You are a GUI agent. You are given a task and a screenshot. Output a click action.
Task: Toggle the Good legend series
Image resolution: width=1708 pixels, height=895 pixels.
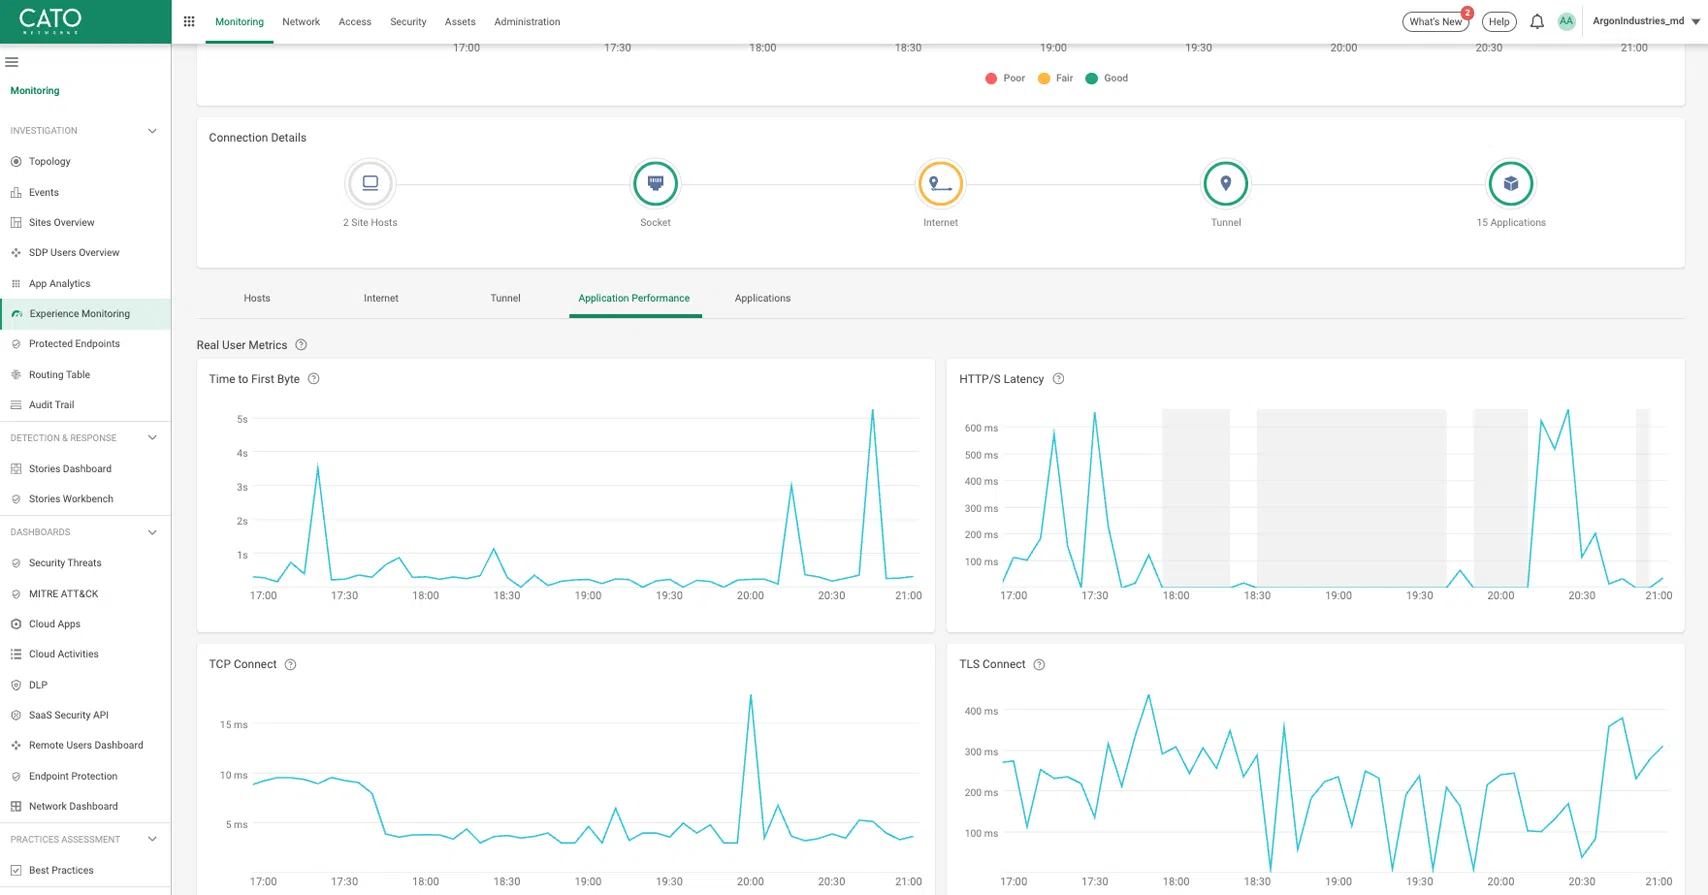1107,78
